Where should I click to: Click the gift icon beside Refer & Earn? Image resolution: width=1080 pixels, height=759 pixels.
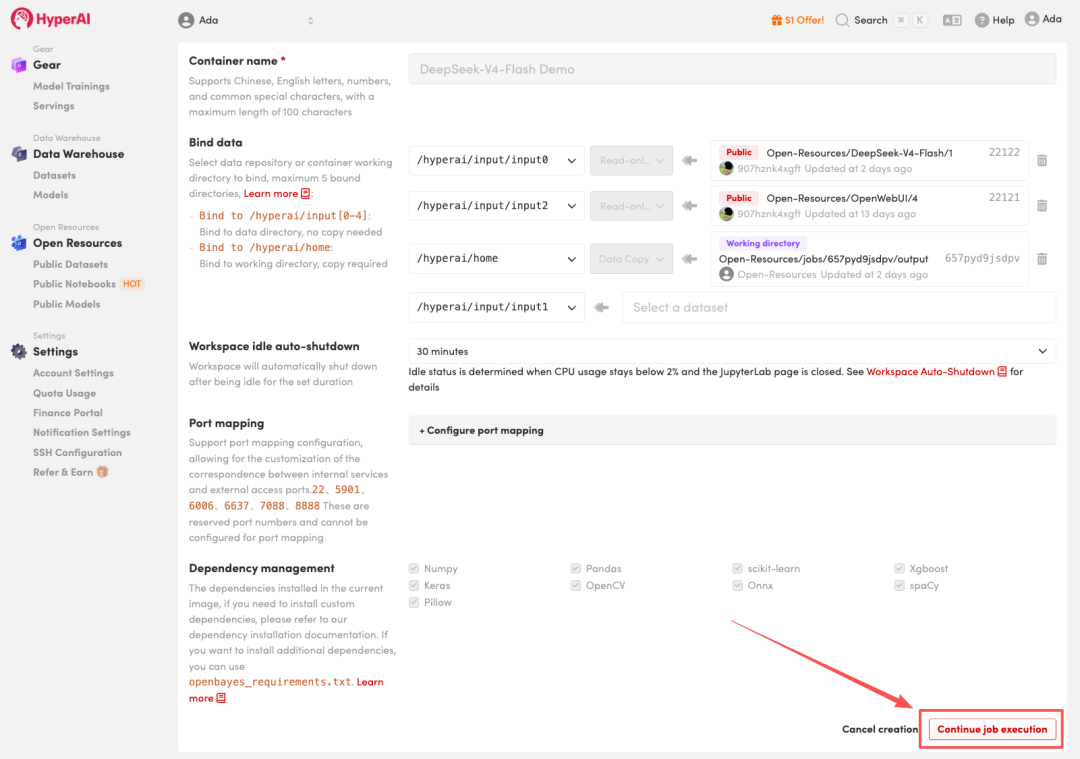click(103, 472)
